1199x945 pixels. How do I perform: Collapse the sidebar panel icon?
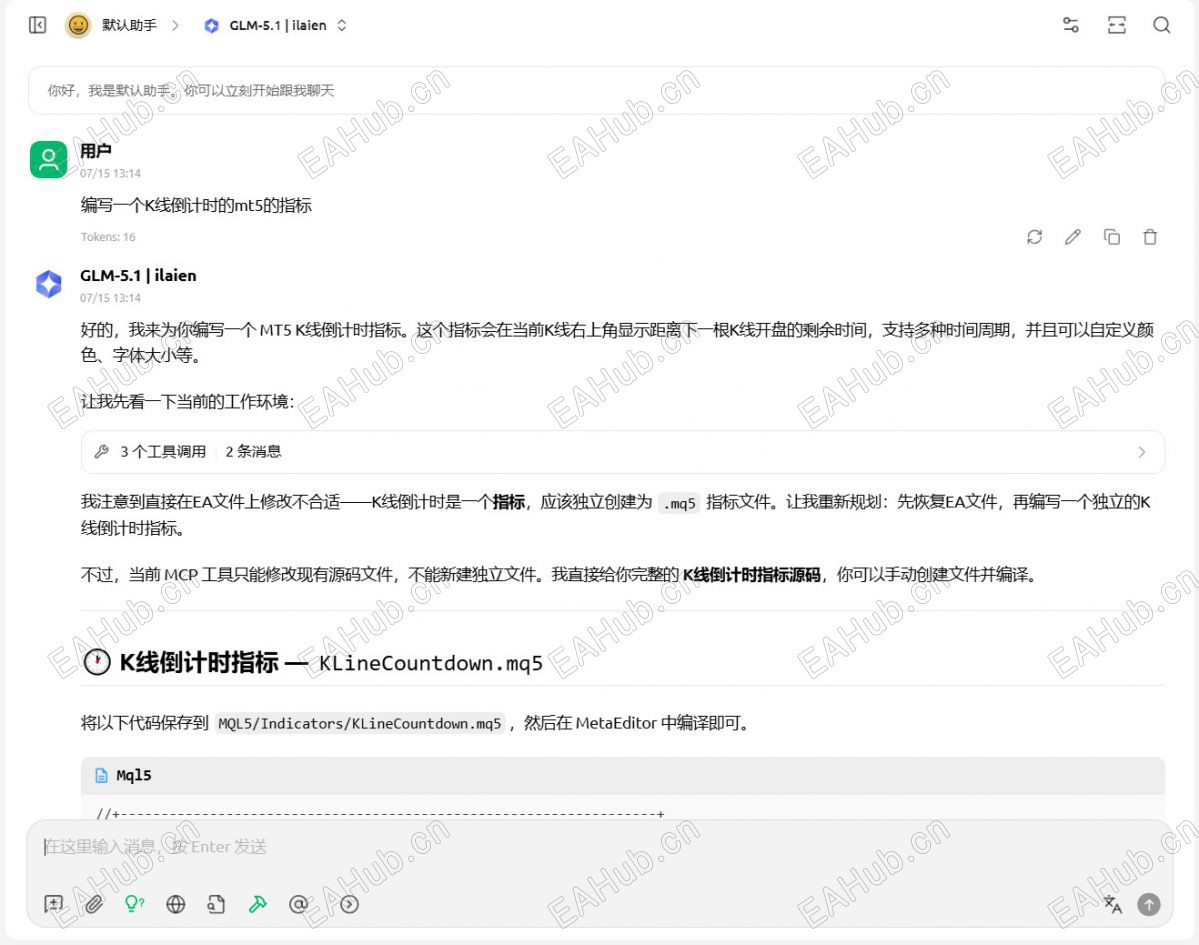[x=37, y=25]
